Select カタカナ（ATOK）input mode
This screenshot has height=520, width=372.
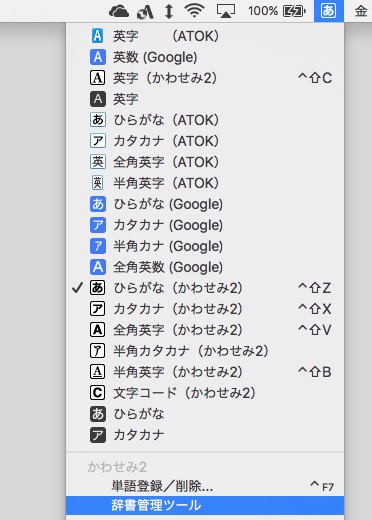tap(205, 141)
